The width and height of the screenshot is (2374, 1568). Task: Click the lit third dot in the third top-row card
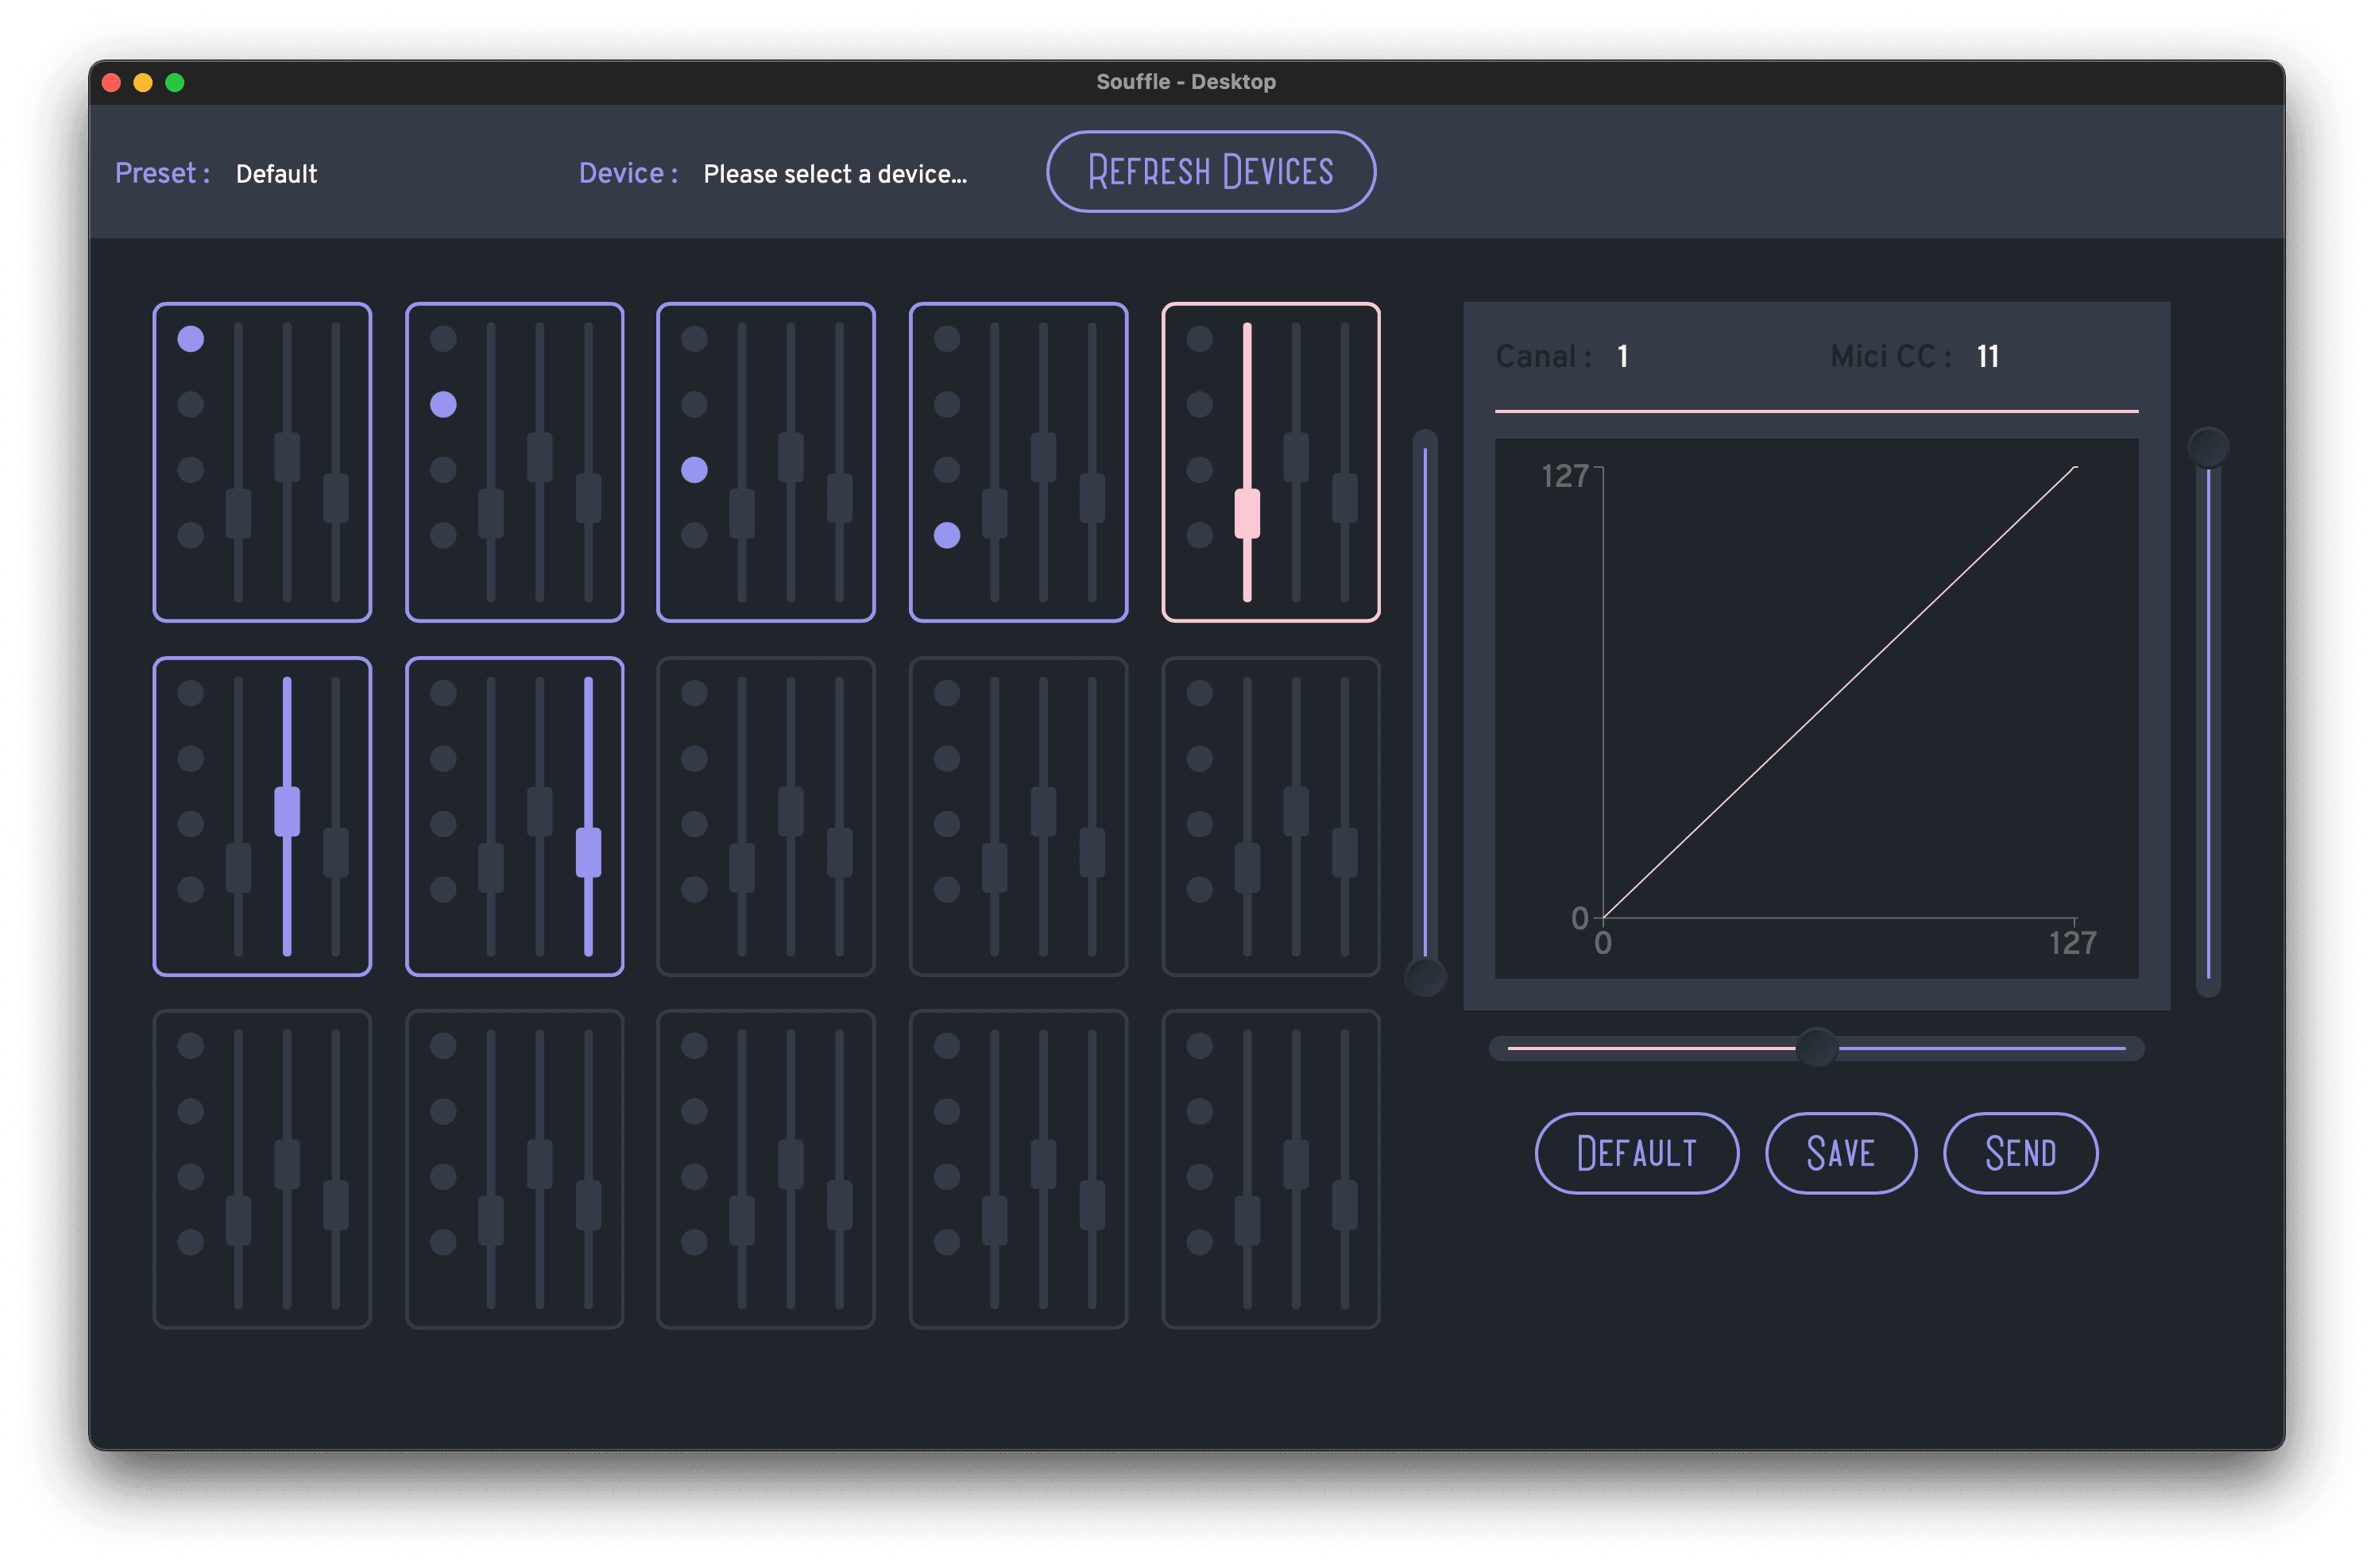click(694, 470)
